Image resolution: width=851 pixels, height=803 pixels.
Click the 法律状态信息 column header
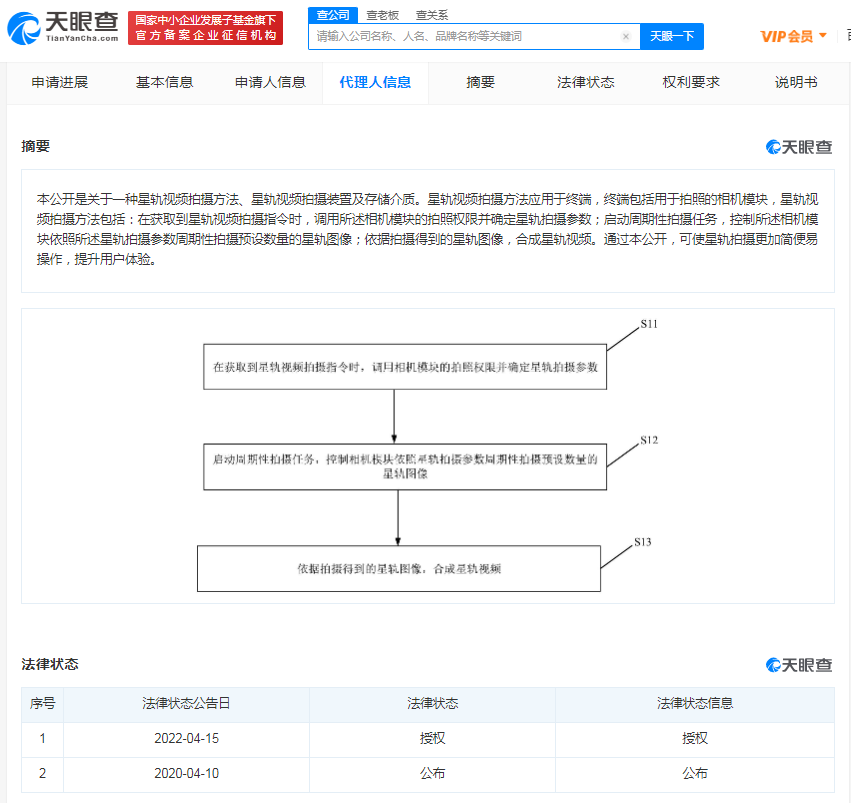pos(695,704)
